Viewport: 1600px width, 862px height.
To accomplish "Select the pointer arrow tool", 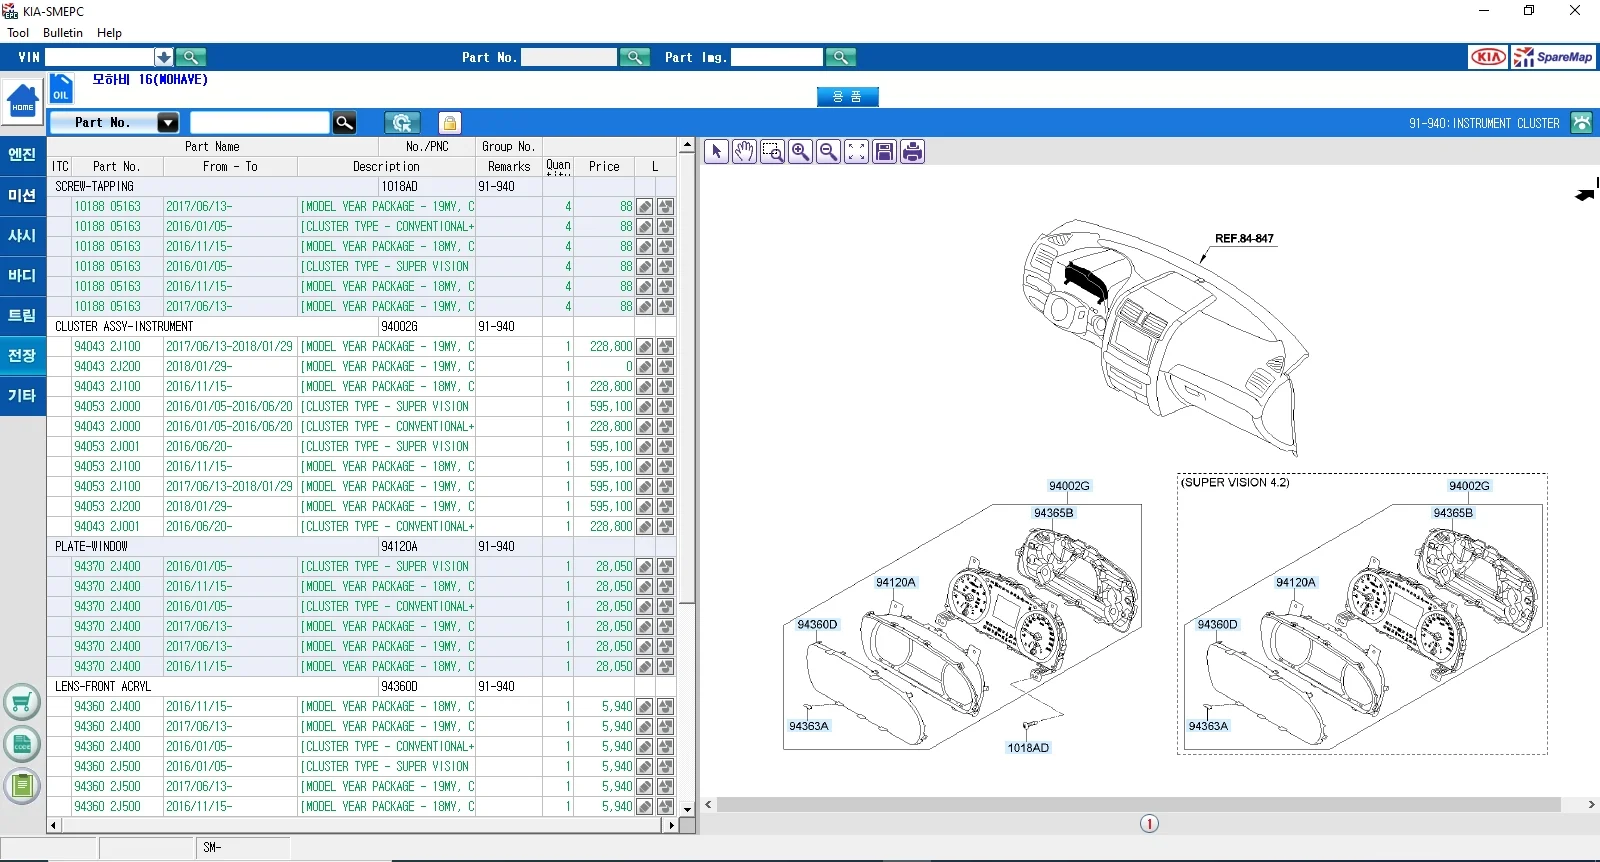I will [x=716, y=151].
